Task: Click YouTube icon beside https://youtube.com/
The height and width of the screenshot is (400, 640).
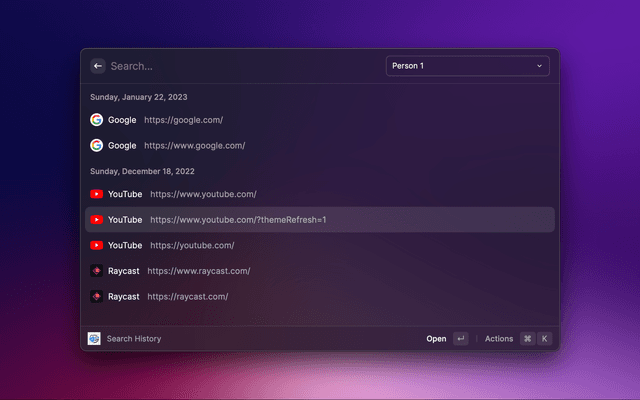Action: [x=97, y=245]
